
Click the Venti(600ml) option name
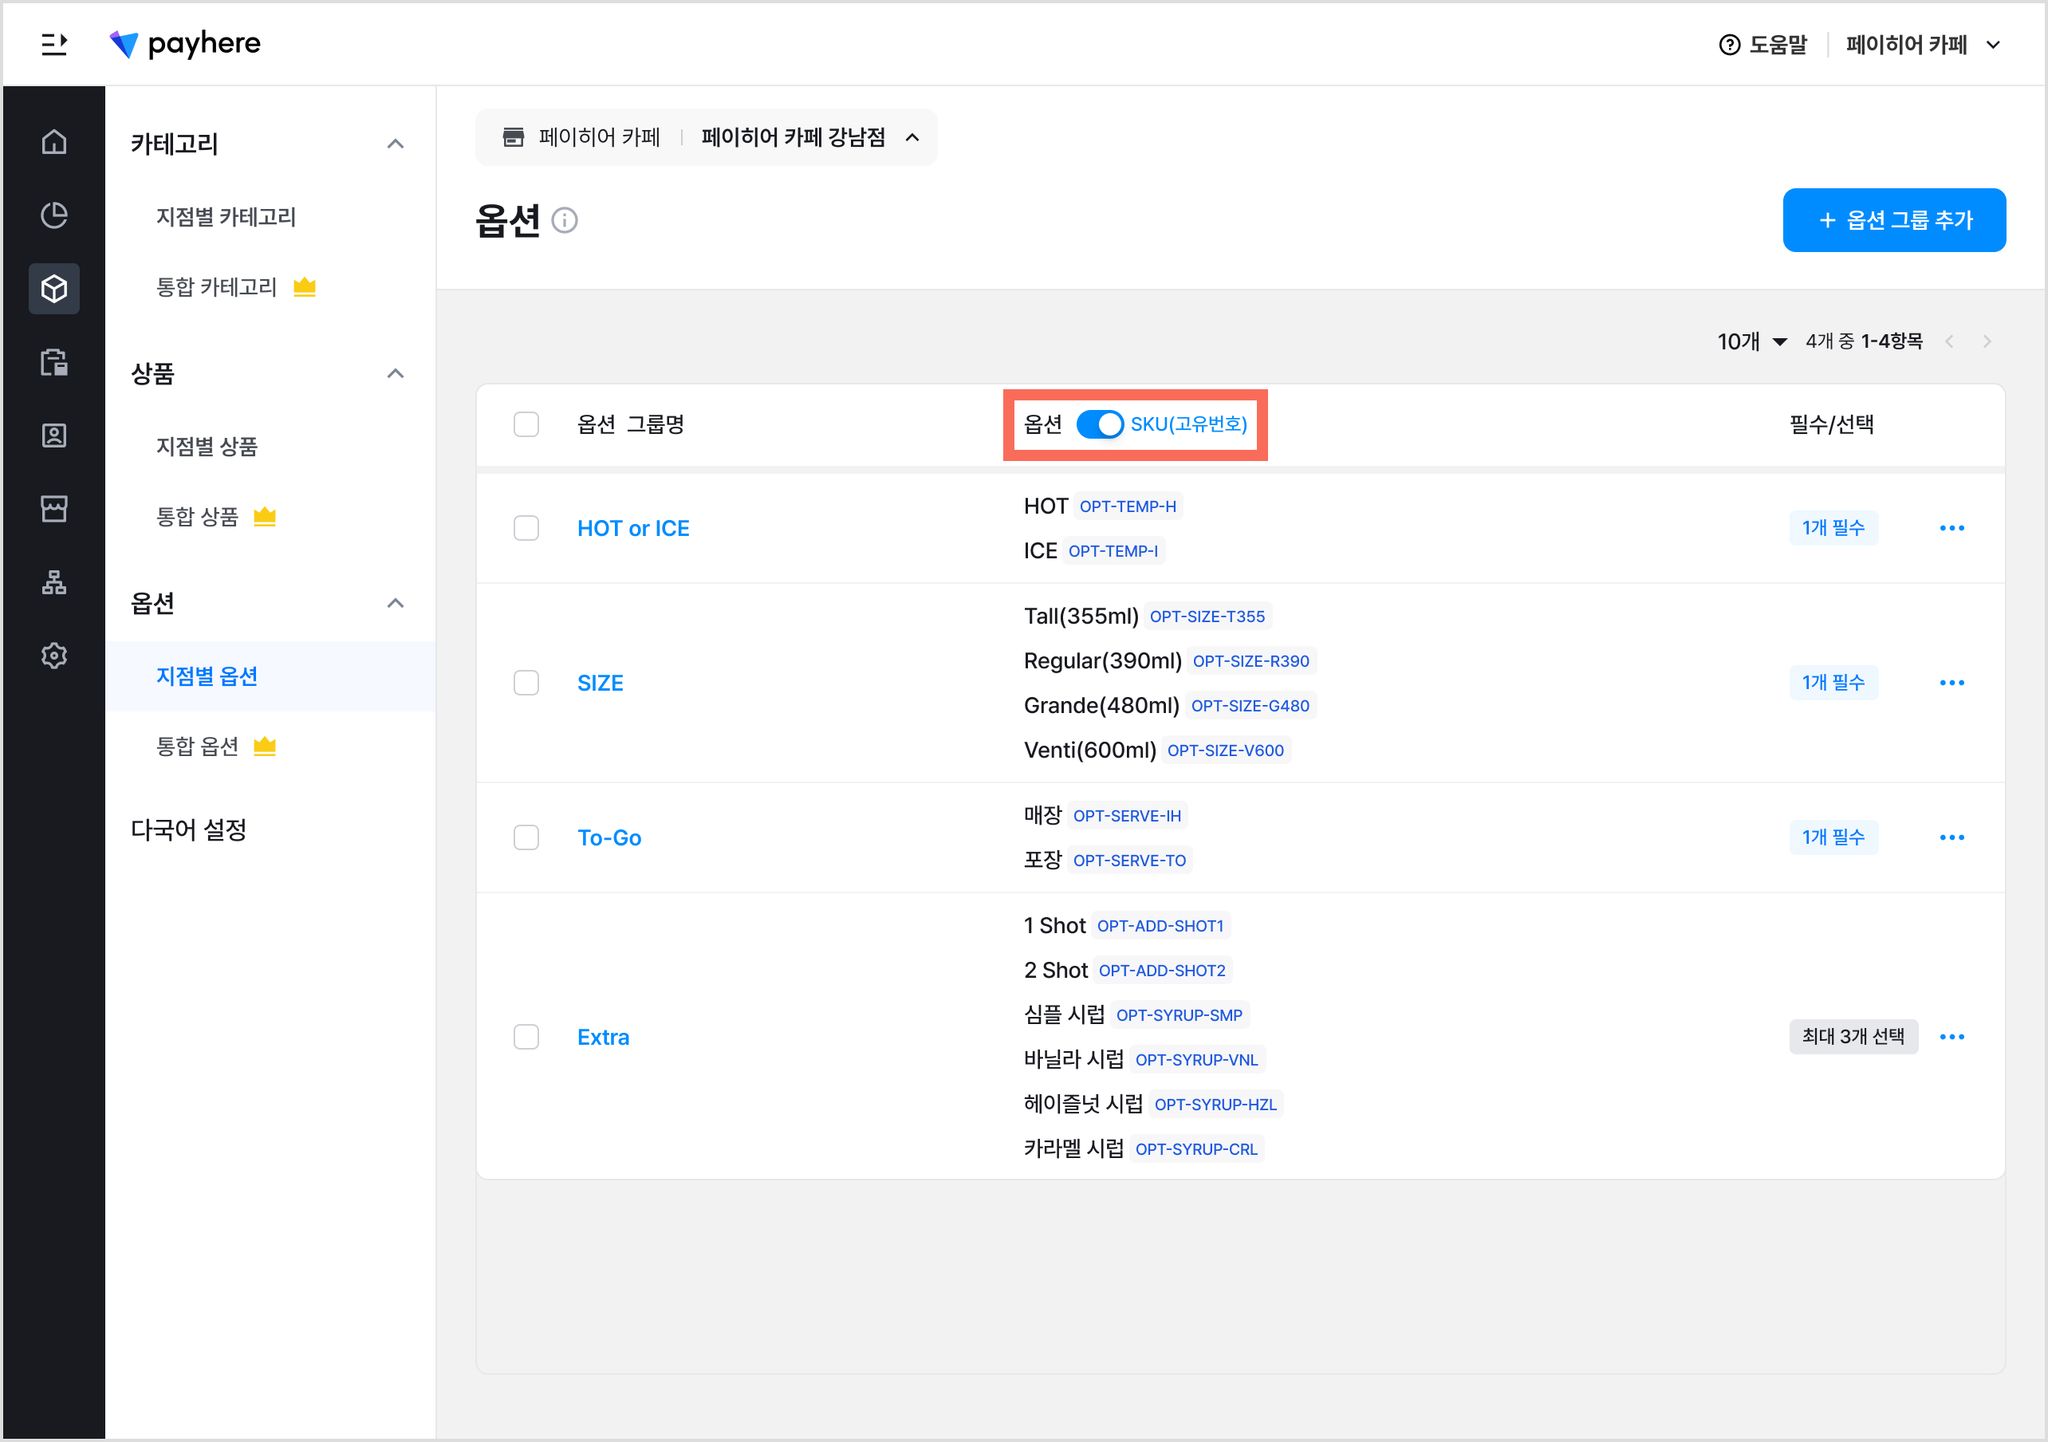[x=1090, y=750]
